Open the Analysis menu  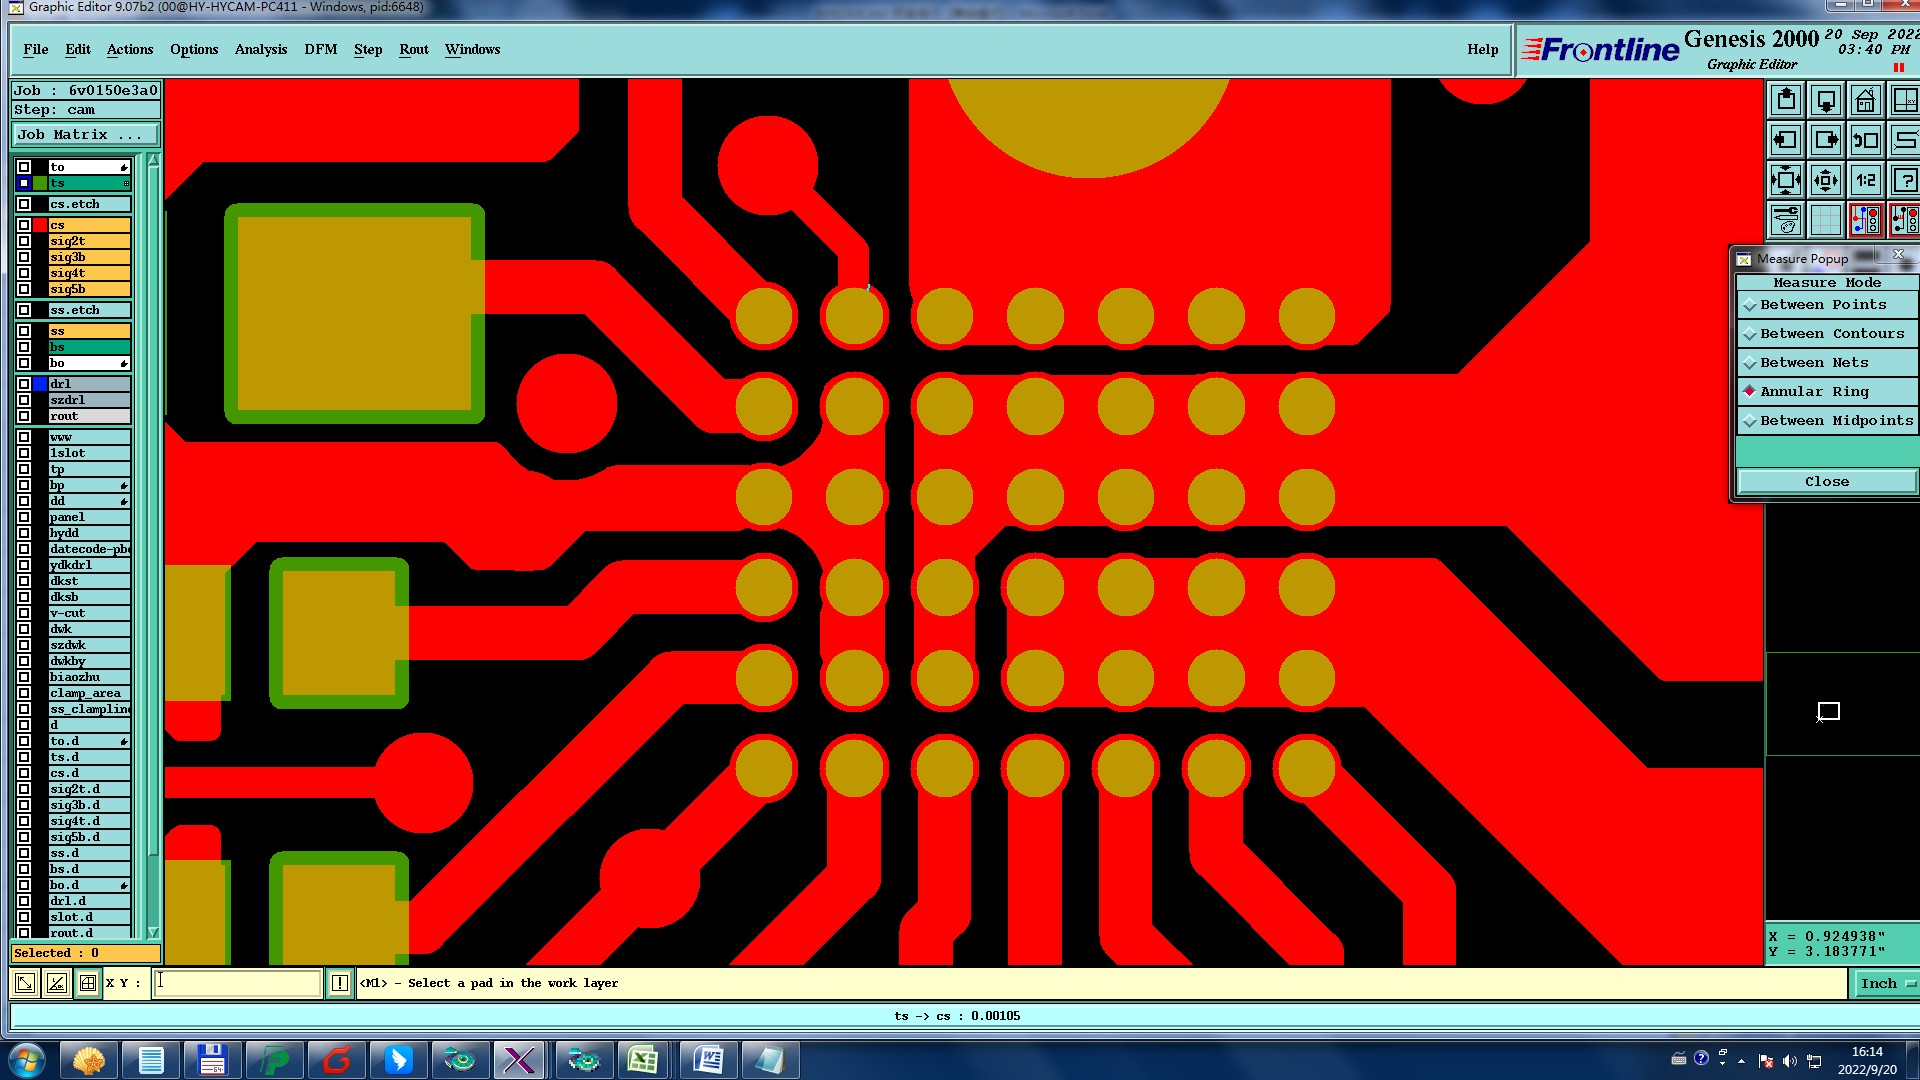[x=260, y=50]
